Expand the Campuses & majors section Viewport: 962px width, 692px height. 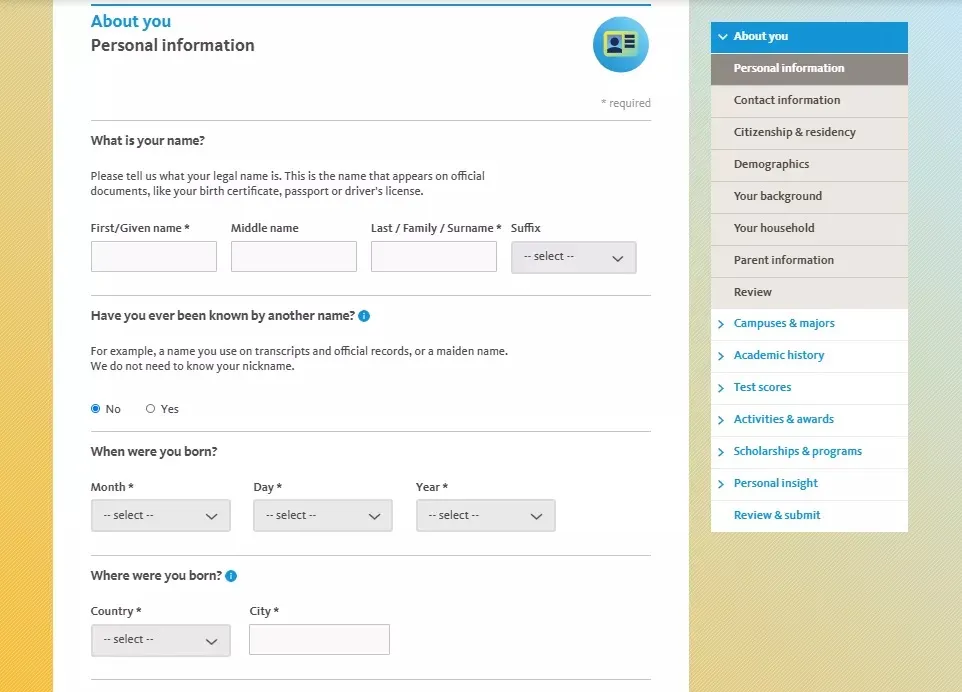point(783,324)
